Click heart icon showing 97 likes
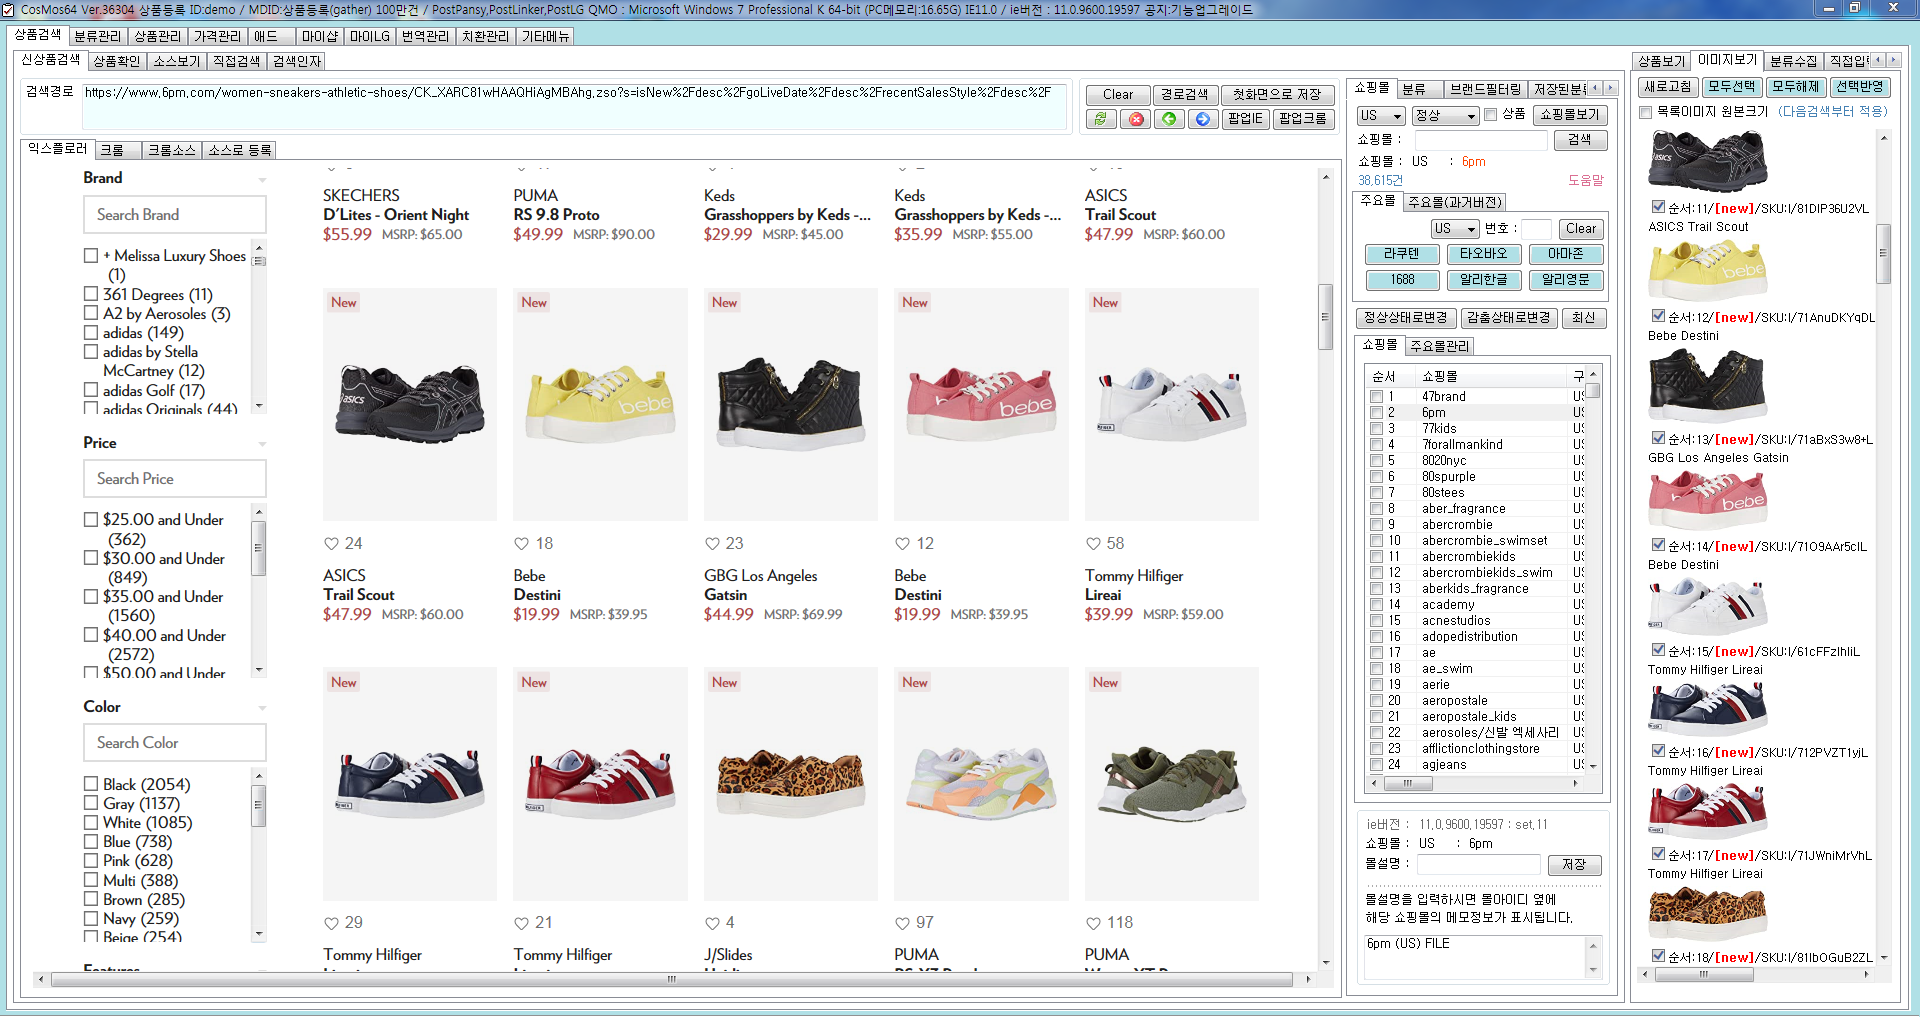 [x=902, y=923]
